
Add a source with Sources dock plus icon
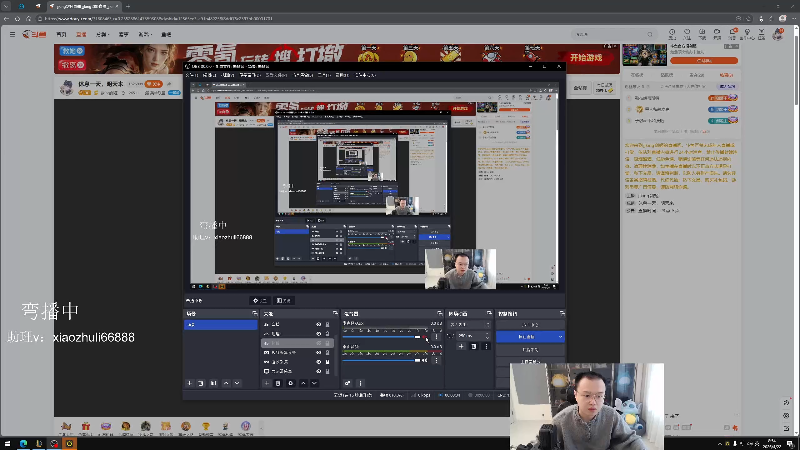pos(266,383)
